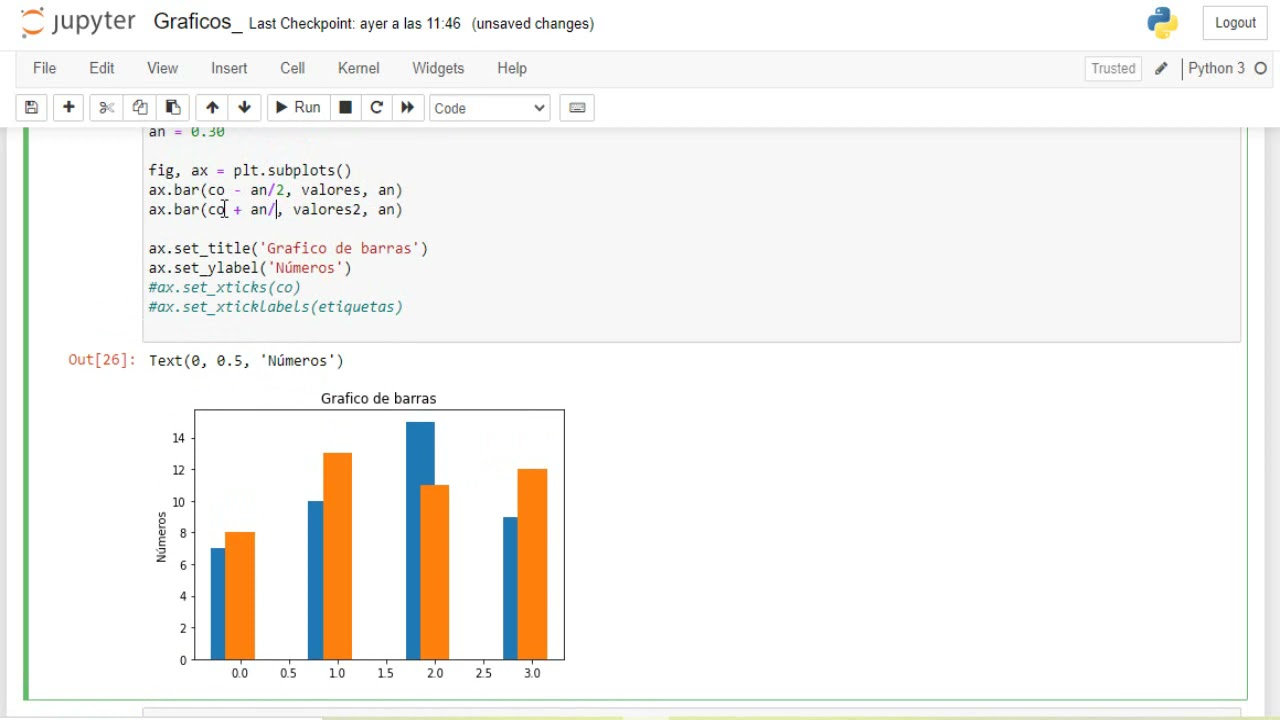Image resolution: width=1280 pixels, height=720 pixels.
Task: Open the Kernel menu
Action: pos(358,68)
